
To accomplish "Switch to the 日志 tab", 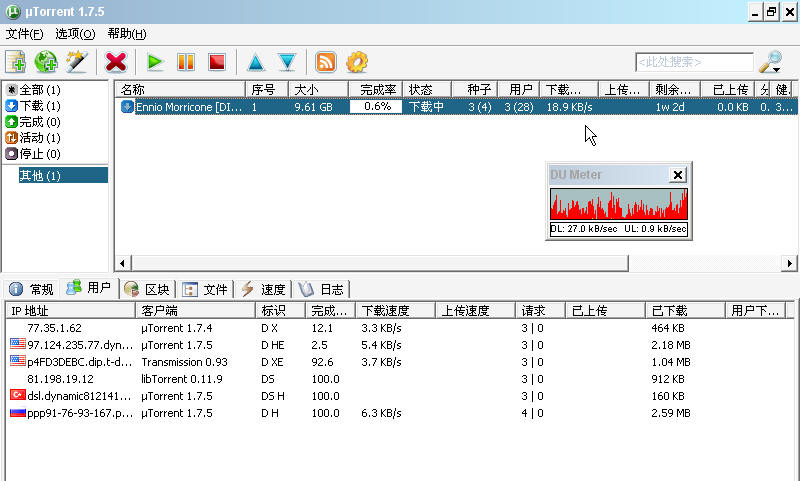I will [321, 289].
